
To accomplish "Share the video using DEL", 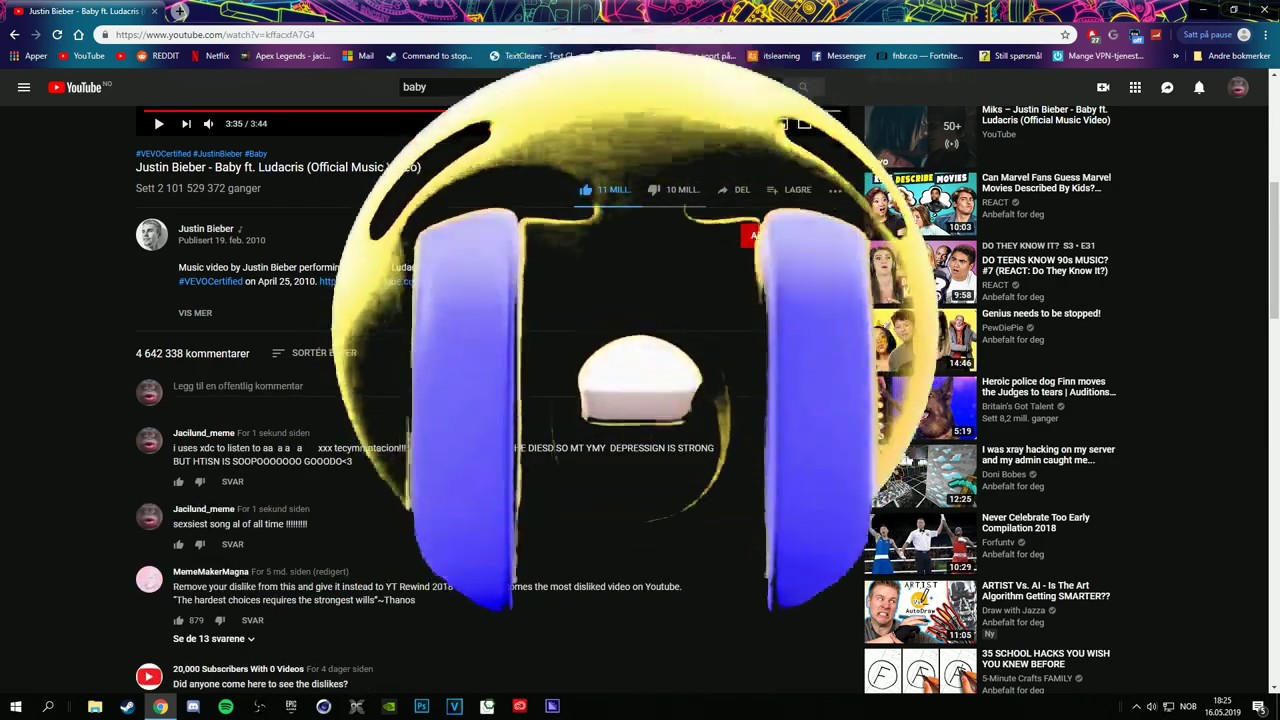I will tap(733, 189).
